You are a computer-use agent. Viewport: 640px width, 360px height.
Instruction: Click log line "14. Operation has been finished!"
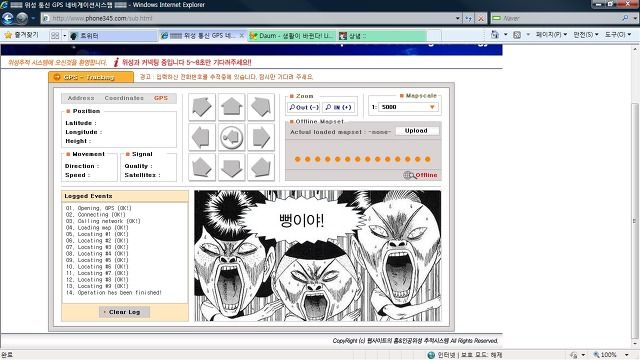(113, 293)
